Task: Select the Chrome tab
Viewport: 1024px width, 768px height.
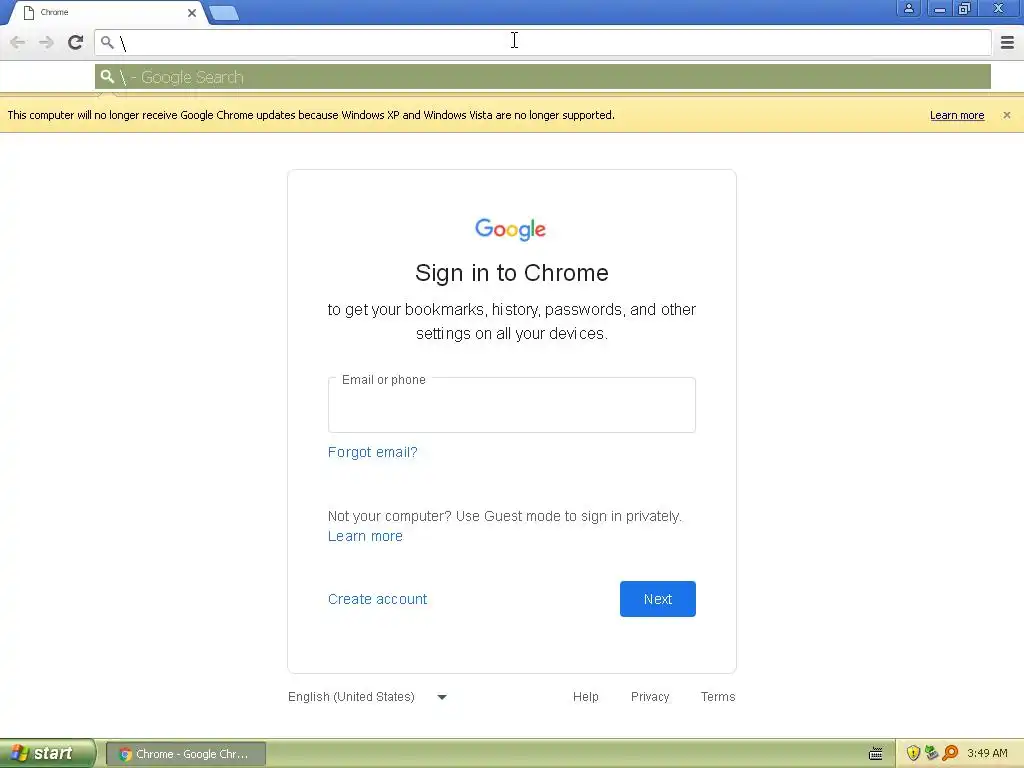Action: (108, 12)
